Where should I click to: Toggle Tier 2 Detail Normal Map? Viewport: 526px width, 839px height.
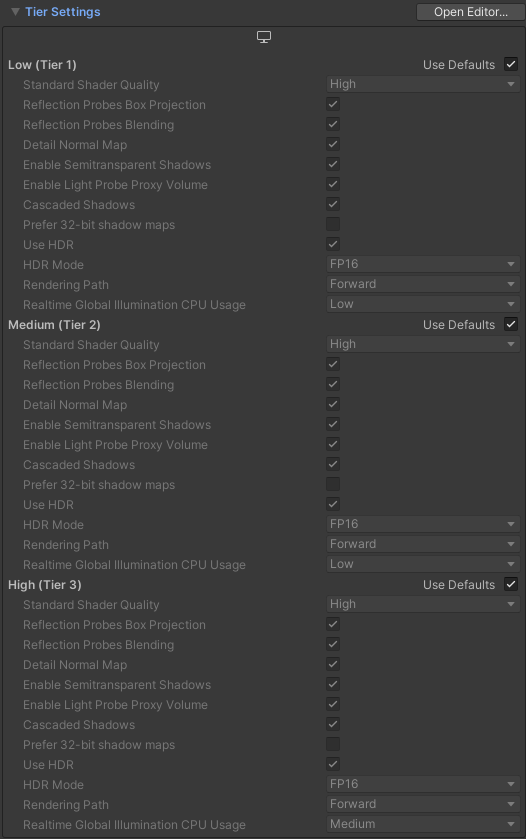pos(333,405)
